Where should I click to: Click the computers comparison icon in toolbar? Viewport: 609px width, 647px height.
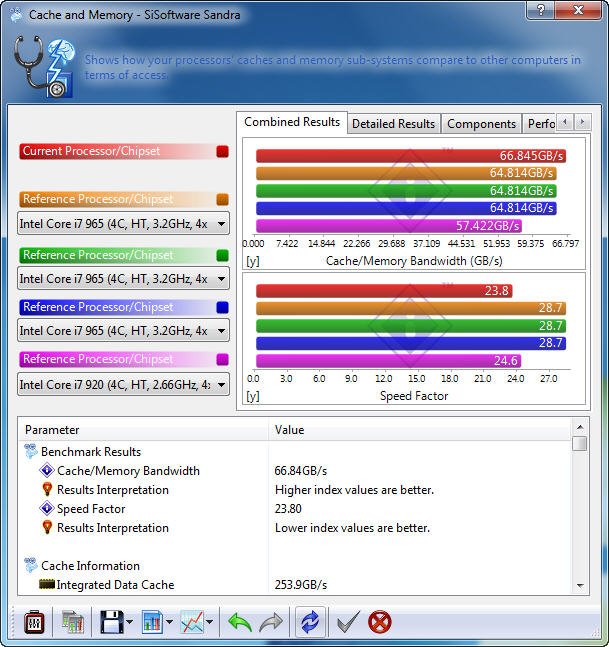tap(73, 622)
